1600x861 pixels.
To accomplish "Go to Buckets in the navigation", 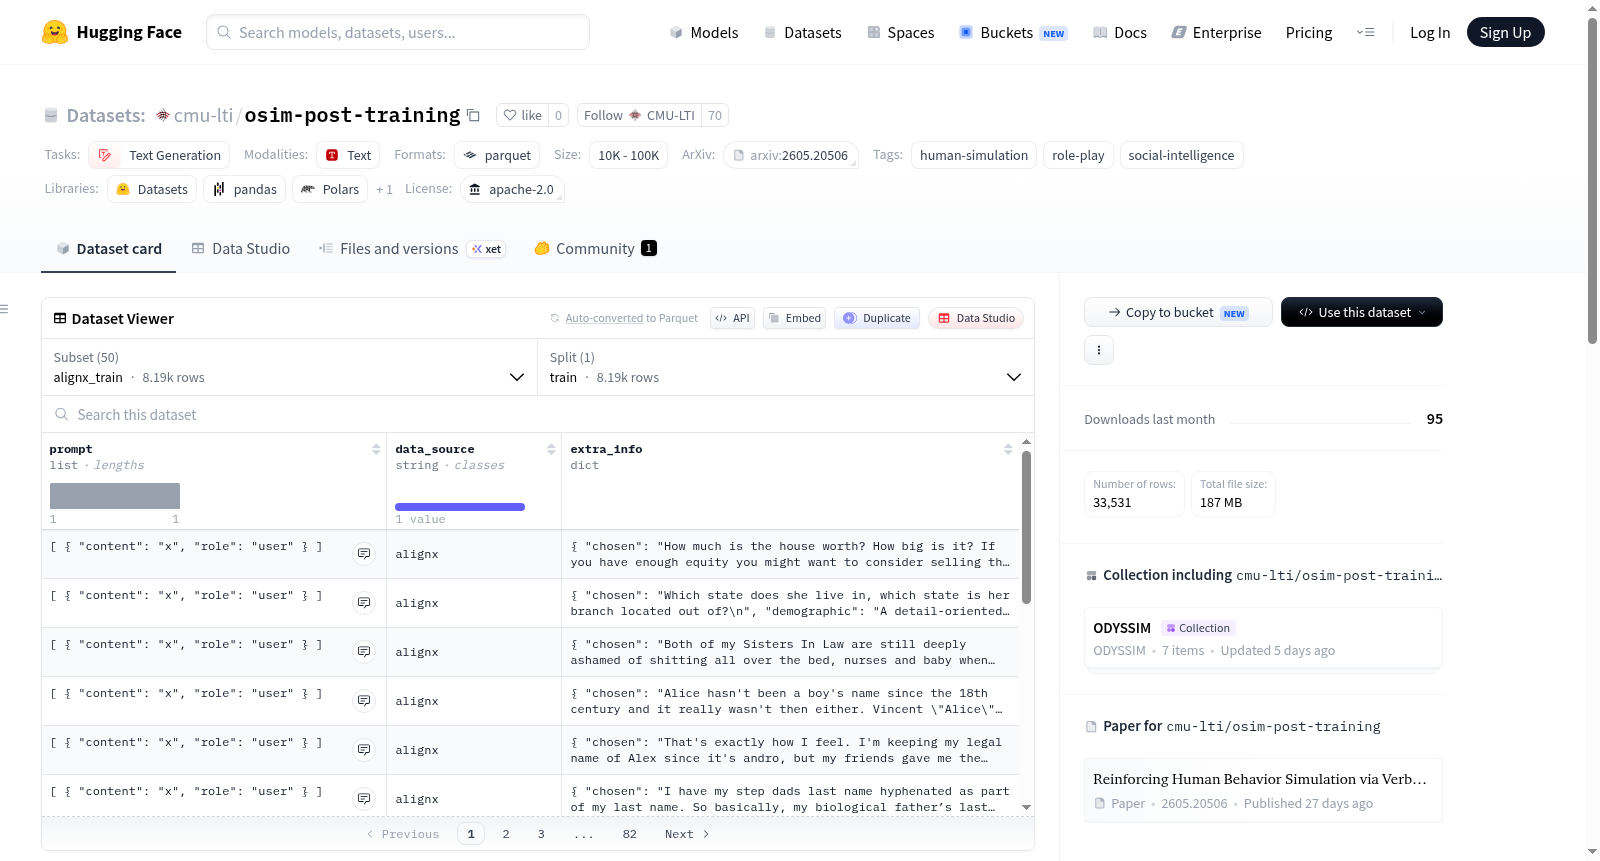I will (x=1013, y=32).
